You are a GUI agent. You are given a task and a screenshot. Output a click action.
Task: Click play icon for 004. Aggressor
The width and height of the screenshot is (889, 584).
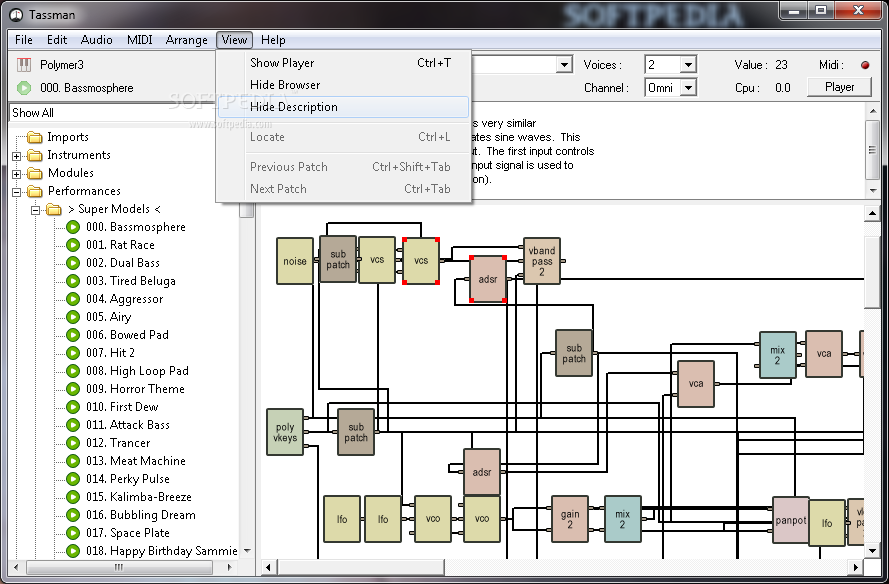pos(73,299)
